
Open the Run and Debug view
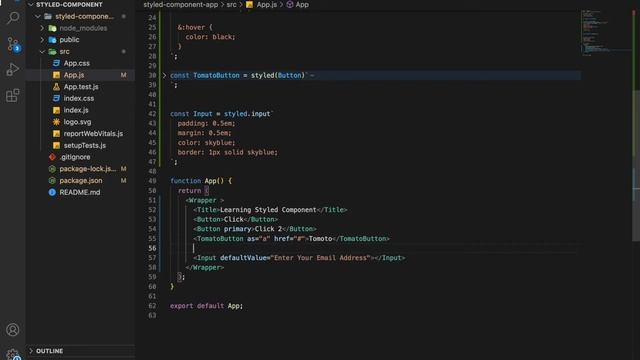click(x=13, y=69)
